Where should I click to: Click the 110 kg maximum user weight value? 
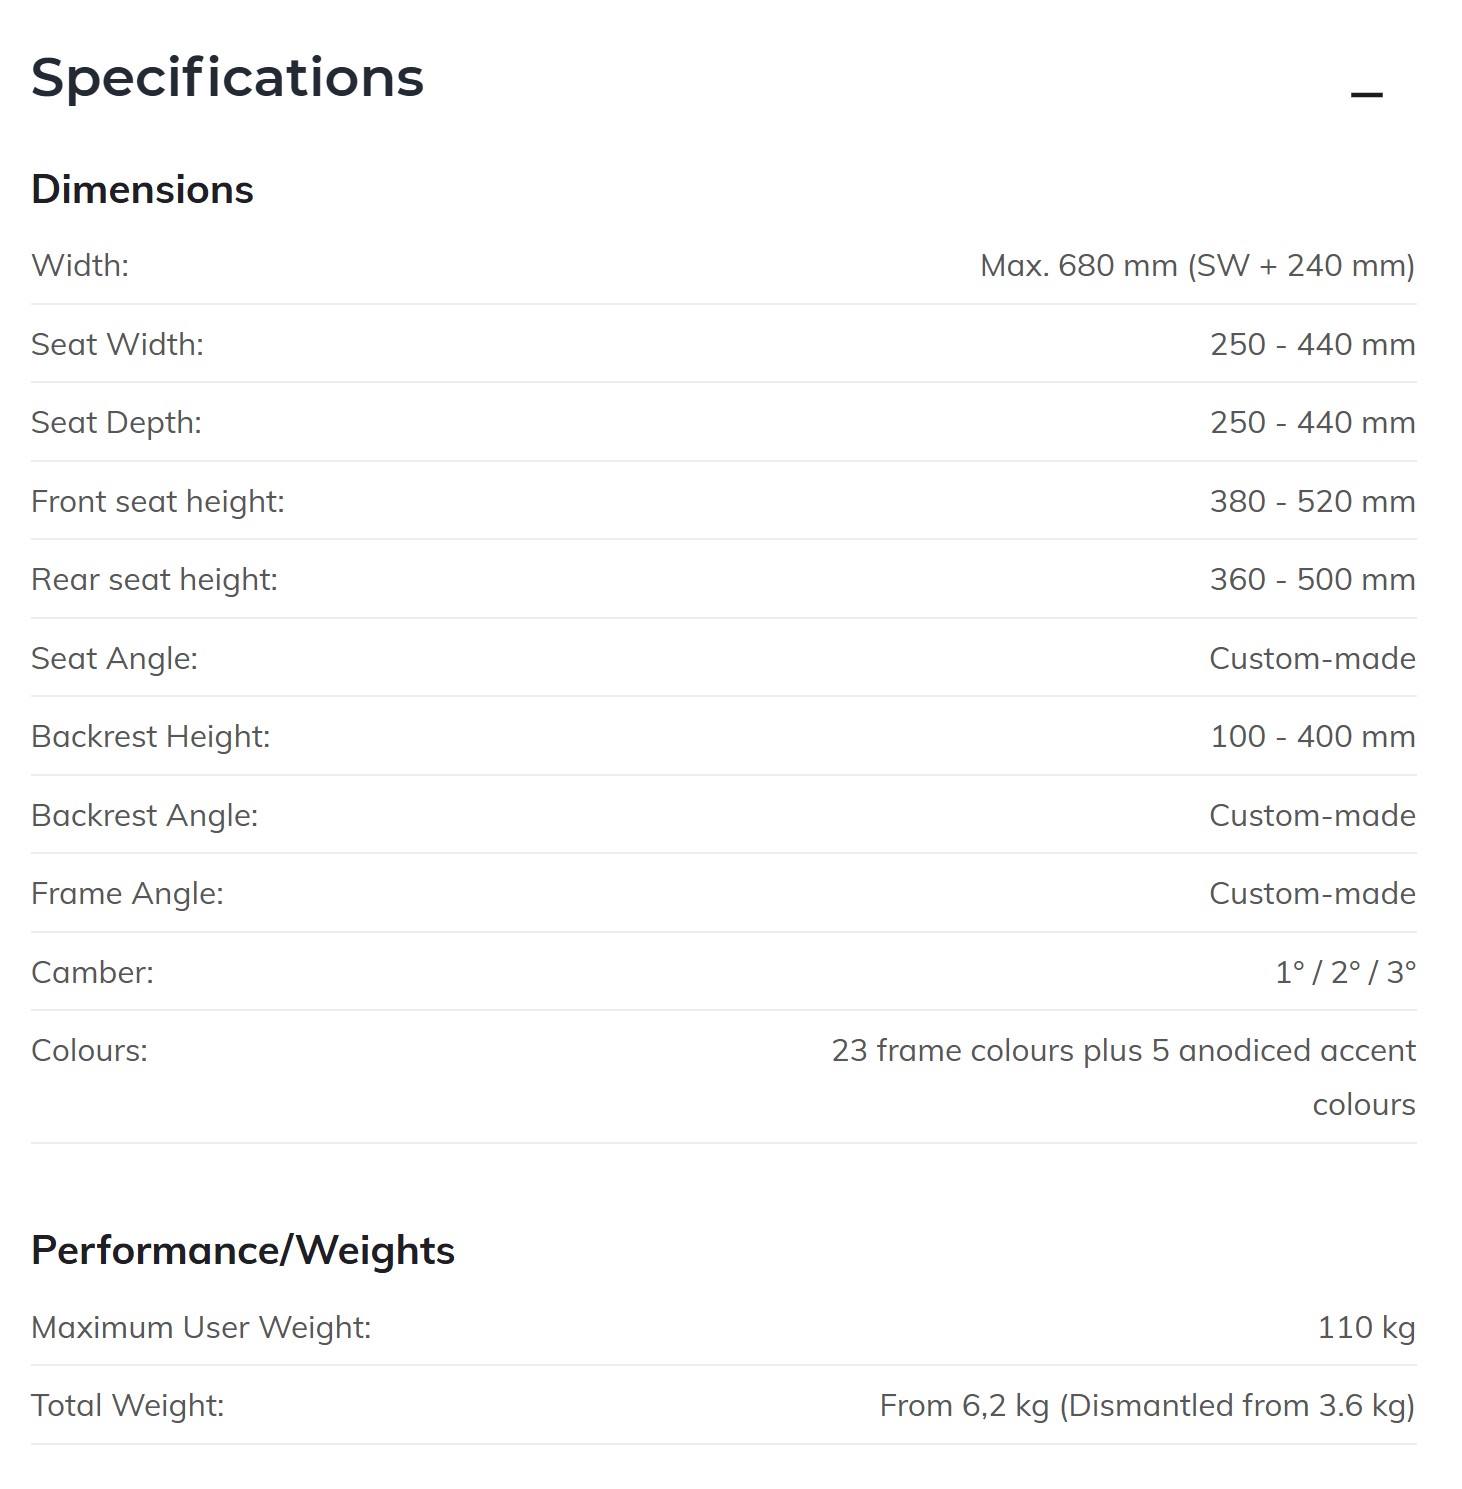pyautogui.click(x=1366, y=1328)
